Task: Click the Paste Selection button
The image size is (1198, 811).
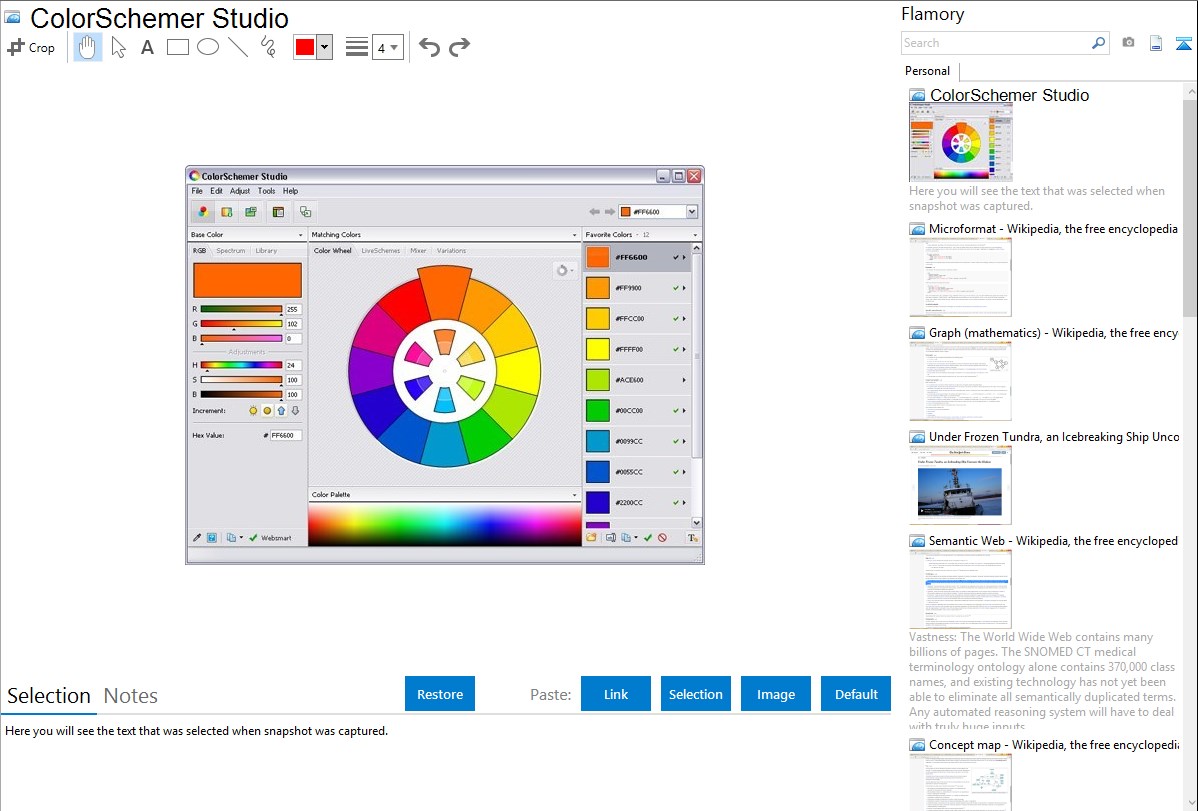Action: (x=696, y=694)
